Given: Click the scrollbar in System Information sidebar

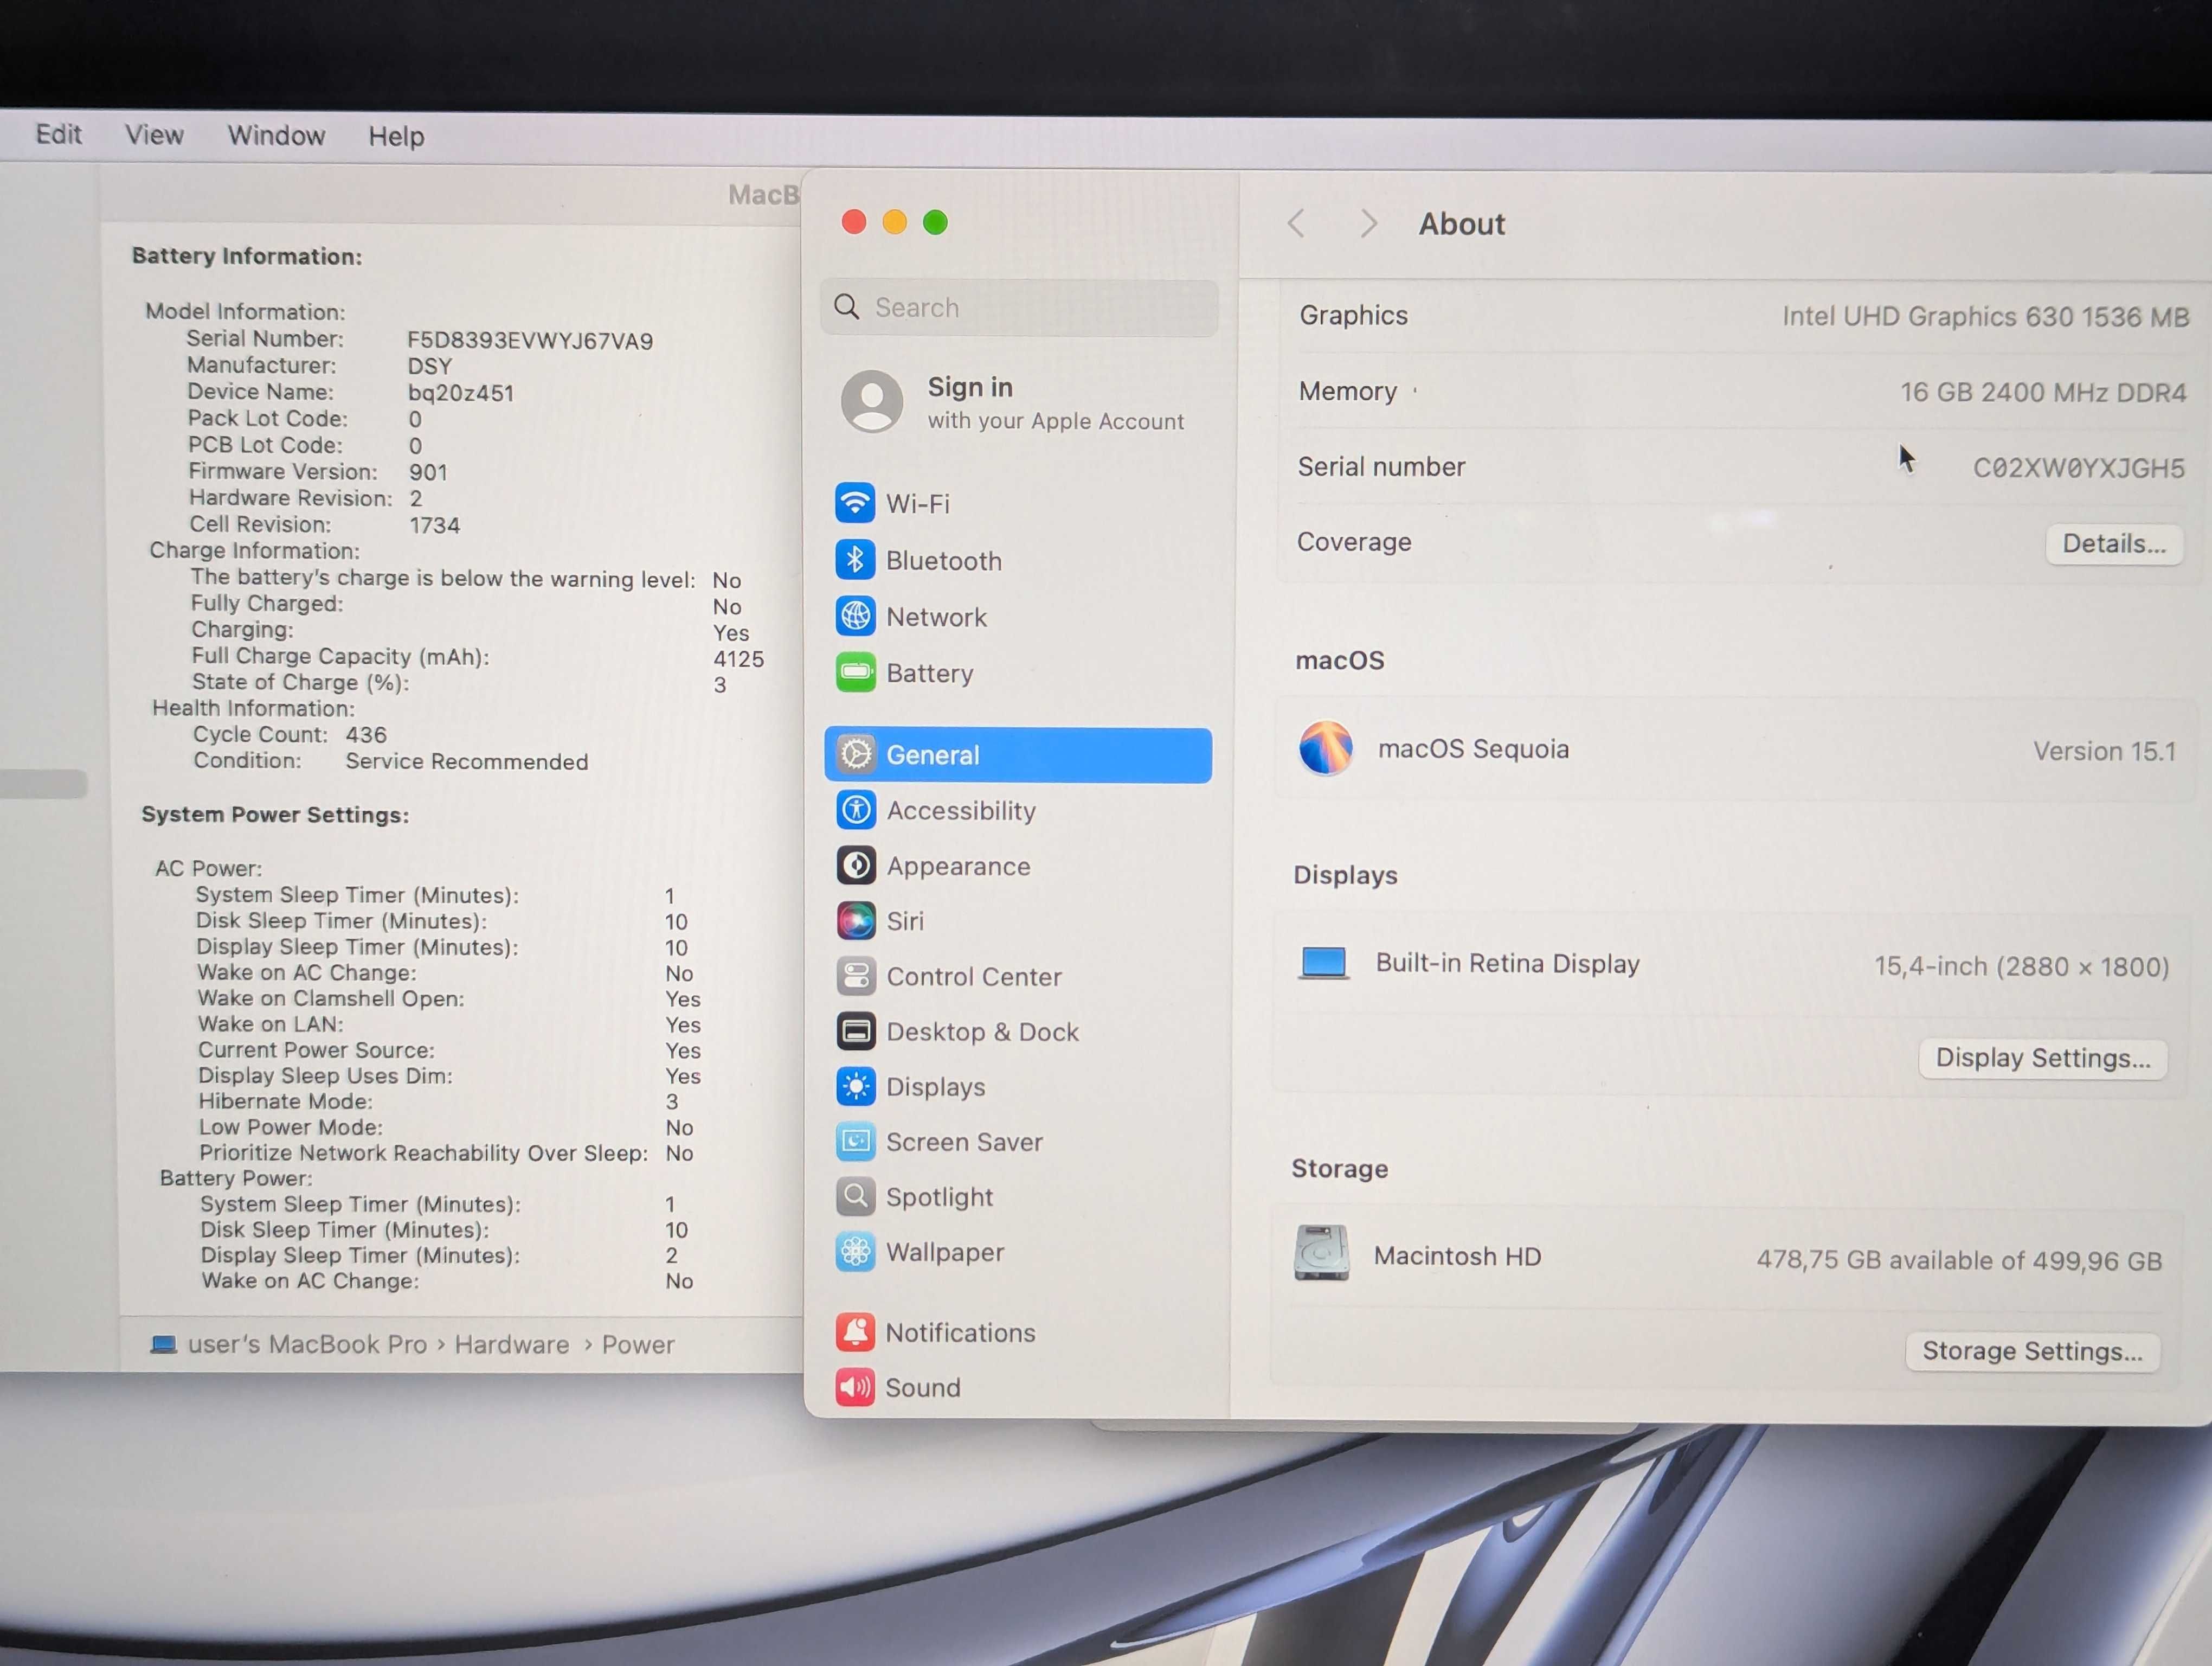Looking at the screenshot, I should (43, 783).
